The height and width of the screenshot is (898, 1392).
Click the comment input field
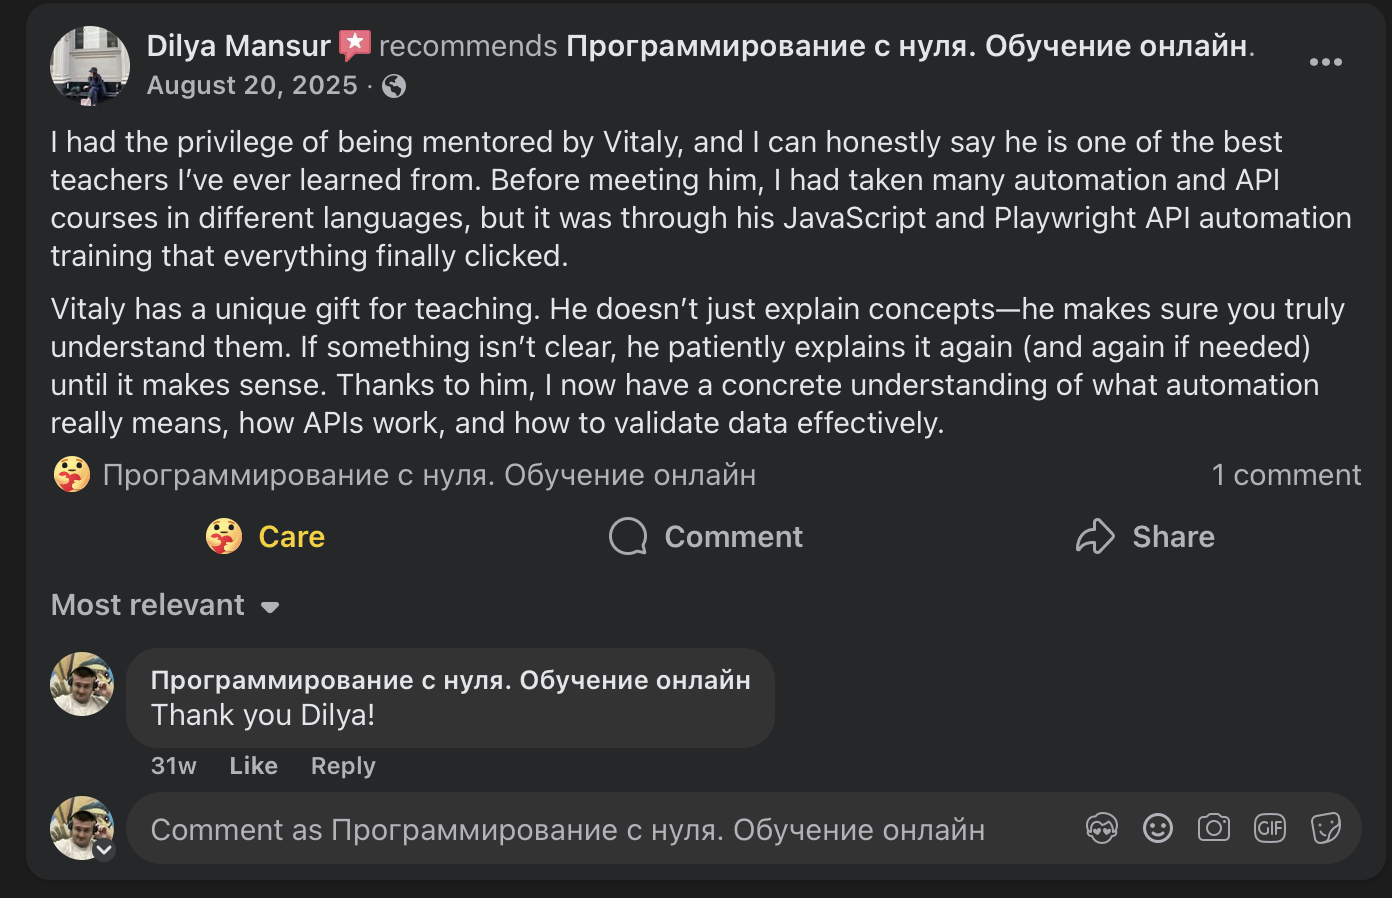(600, 829)
